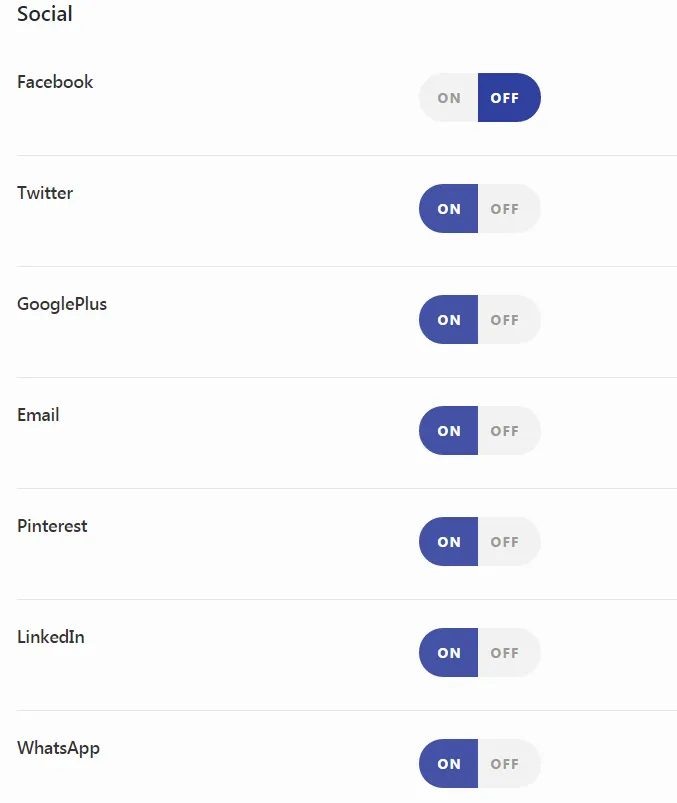
Task: Click the ON side of the LinkedIn toggle
Action: tap(449, 653)
